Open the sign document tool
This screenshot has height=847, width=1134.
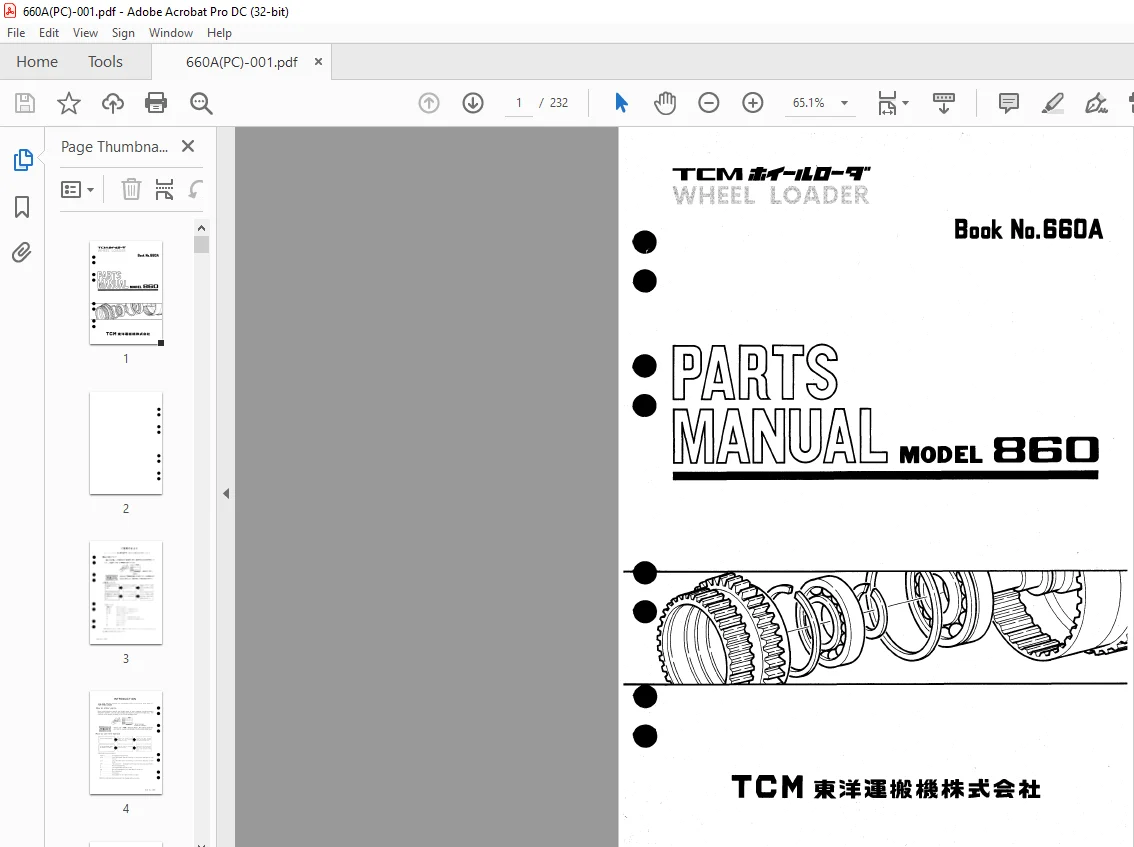click(1096, 103)
